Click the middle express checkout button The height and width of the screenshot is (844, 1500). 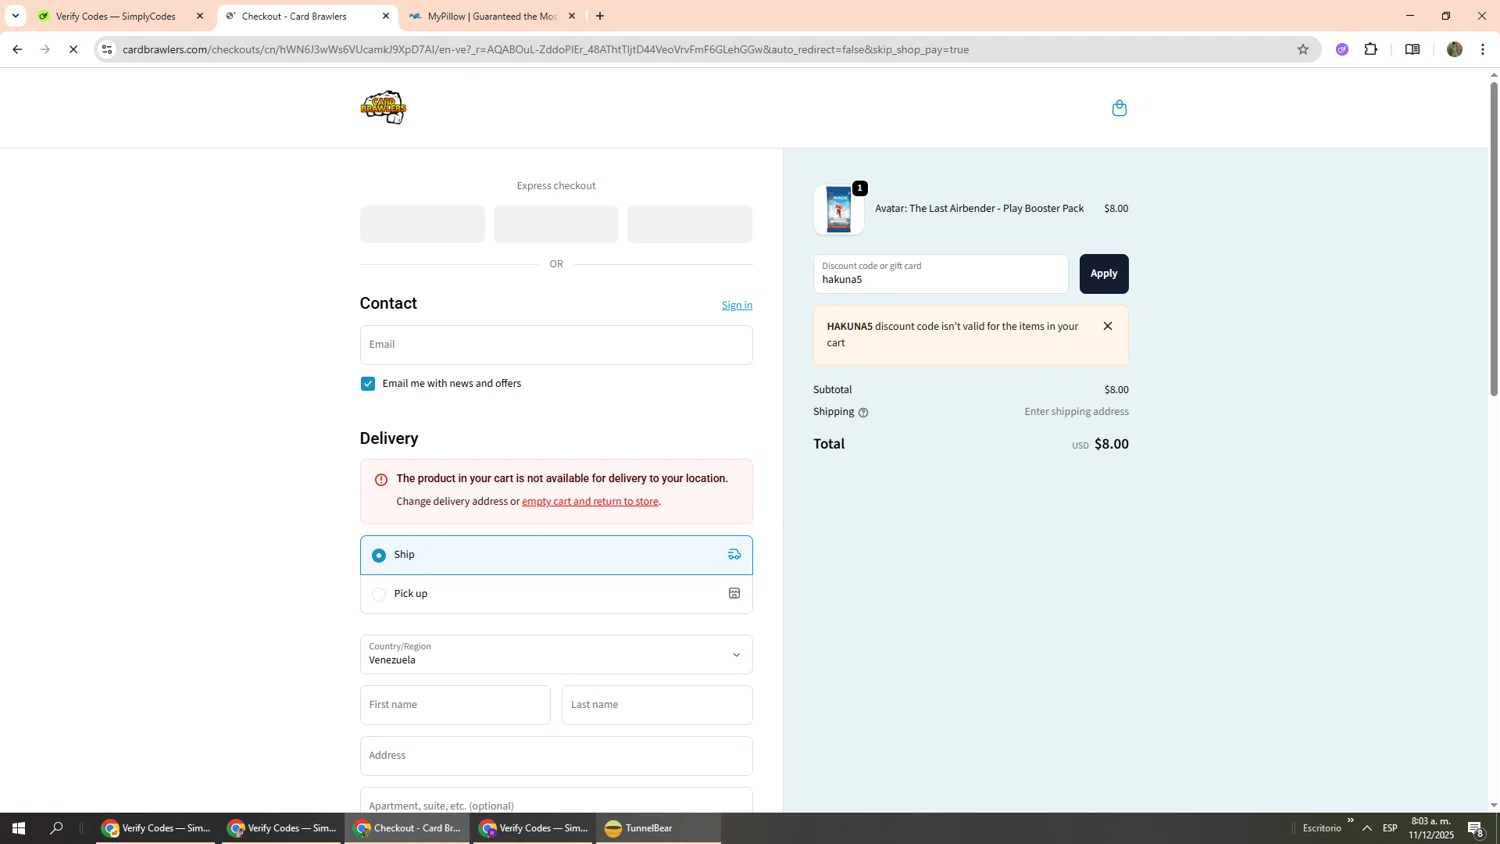(556, 224)
